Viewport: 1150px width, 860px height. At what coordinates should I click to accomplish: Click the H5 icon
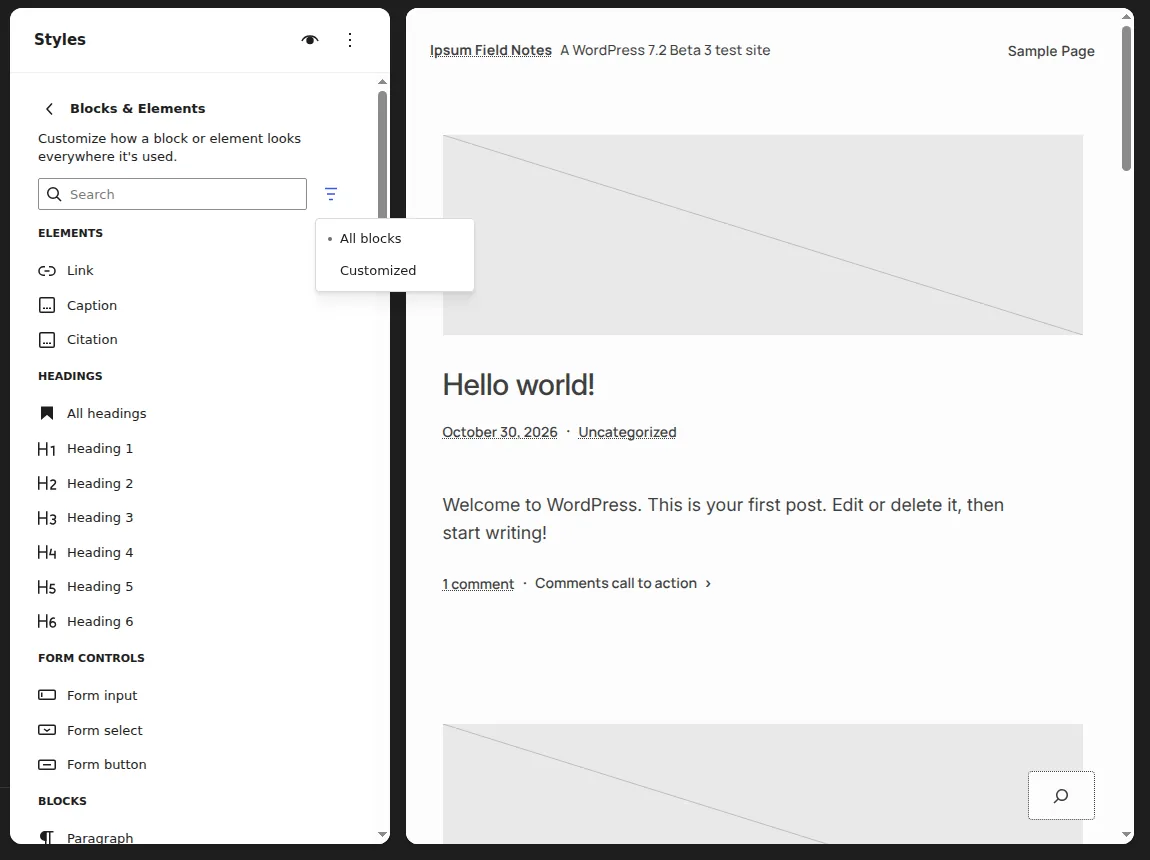point(47,587)
